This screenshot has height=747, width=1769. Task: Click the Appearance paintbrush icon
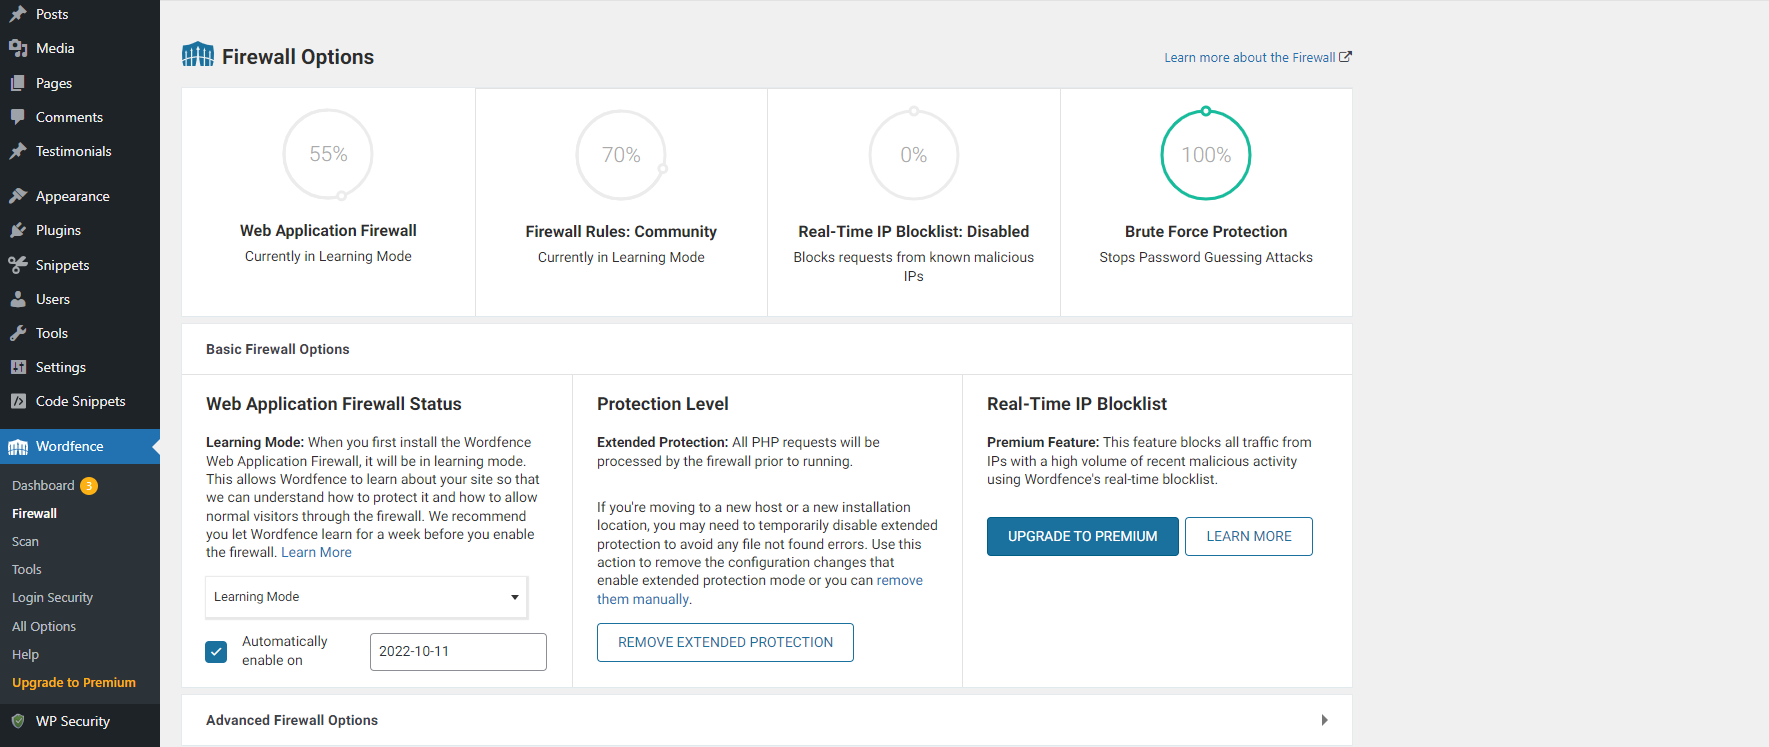coord(18,196)
